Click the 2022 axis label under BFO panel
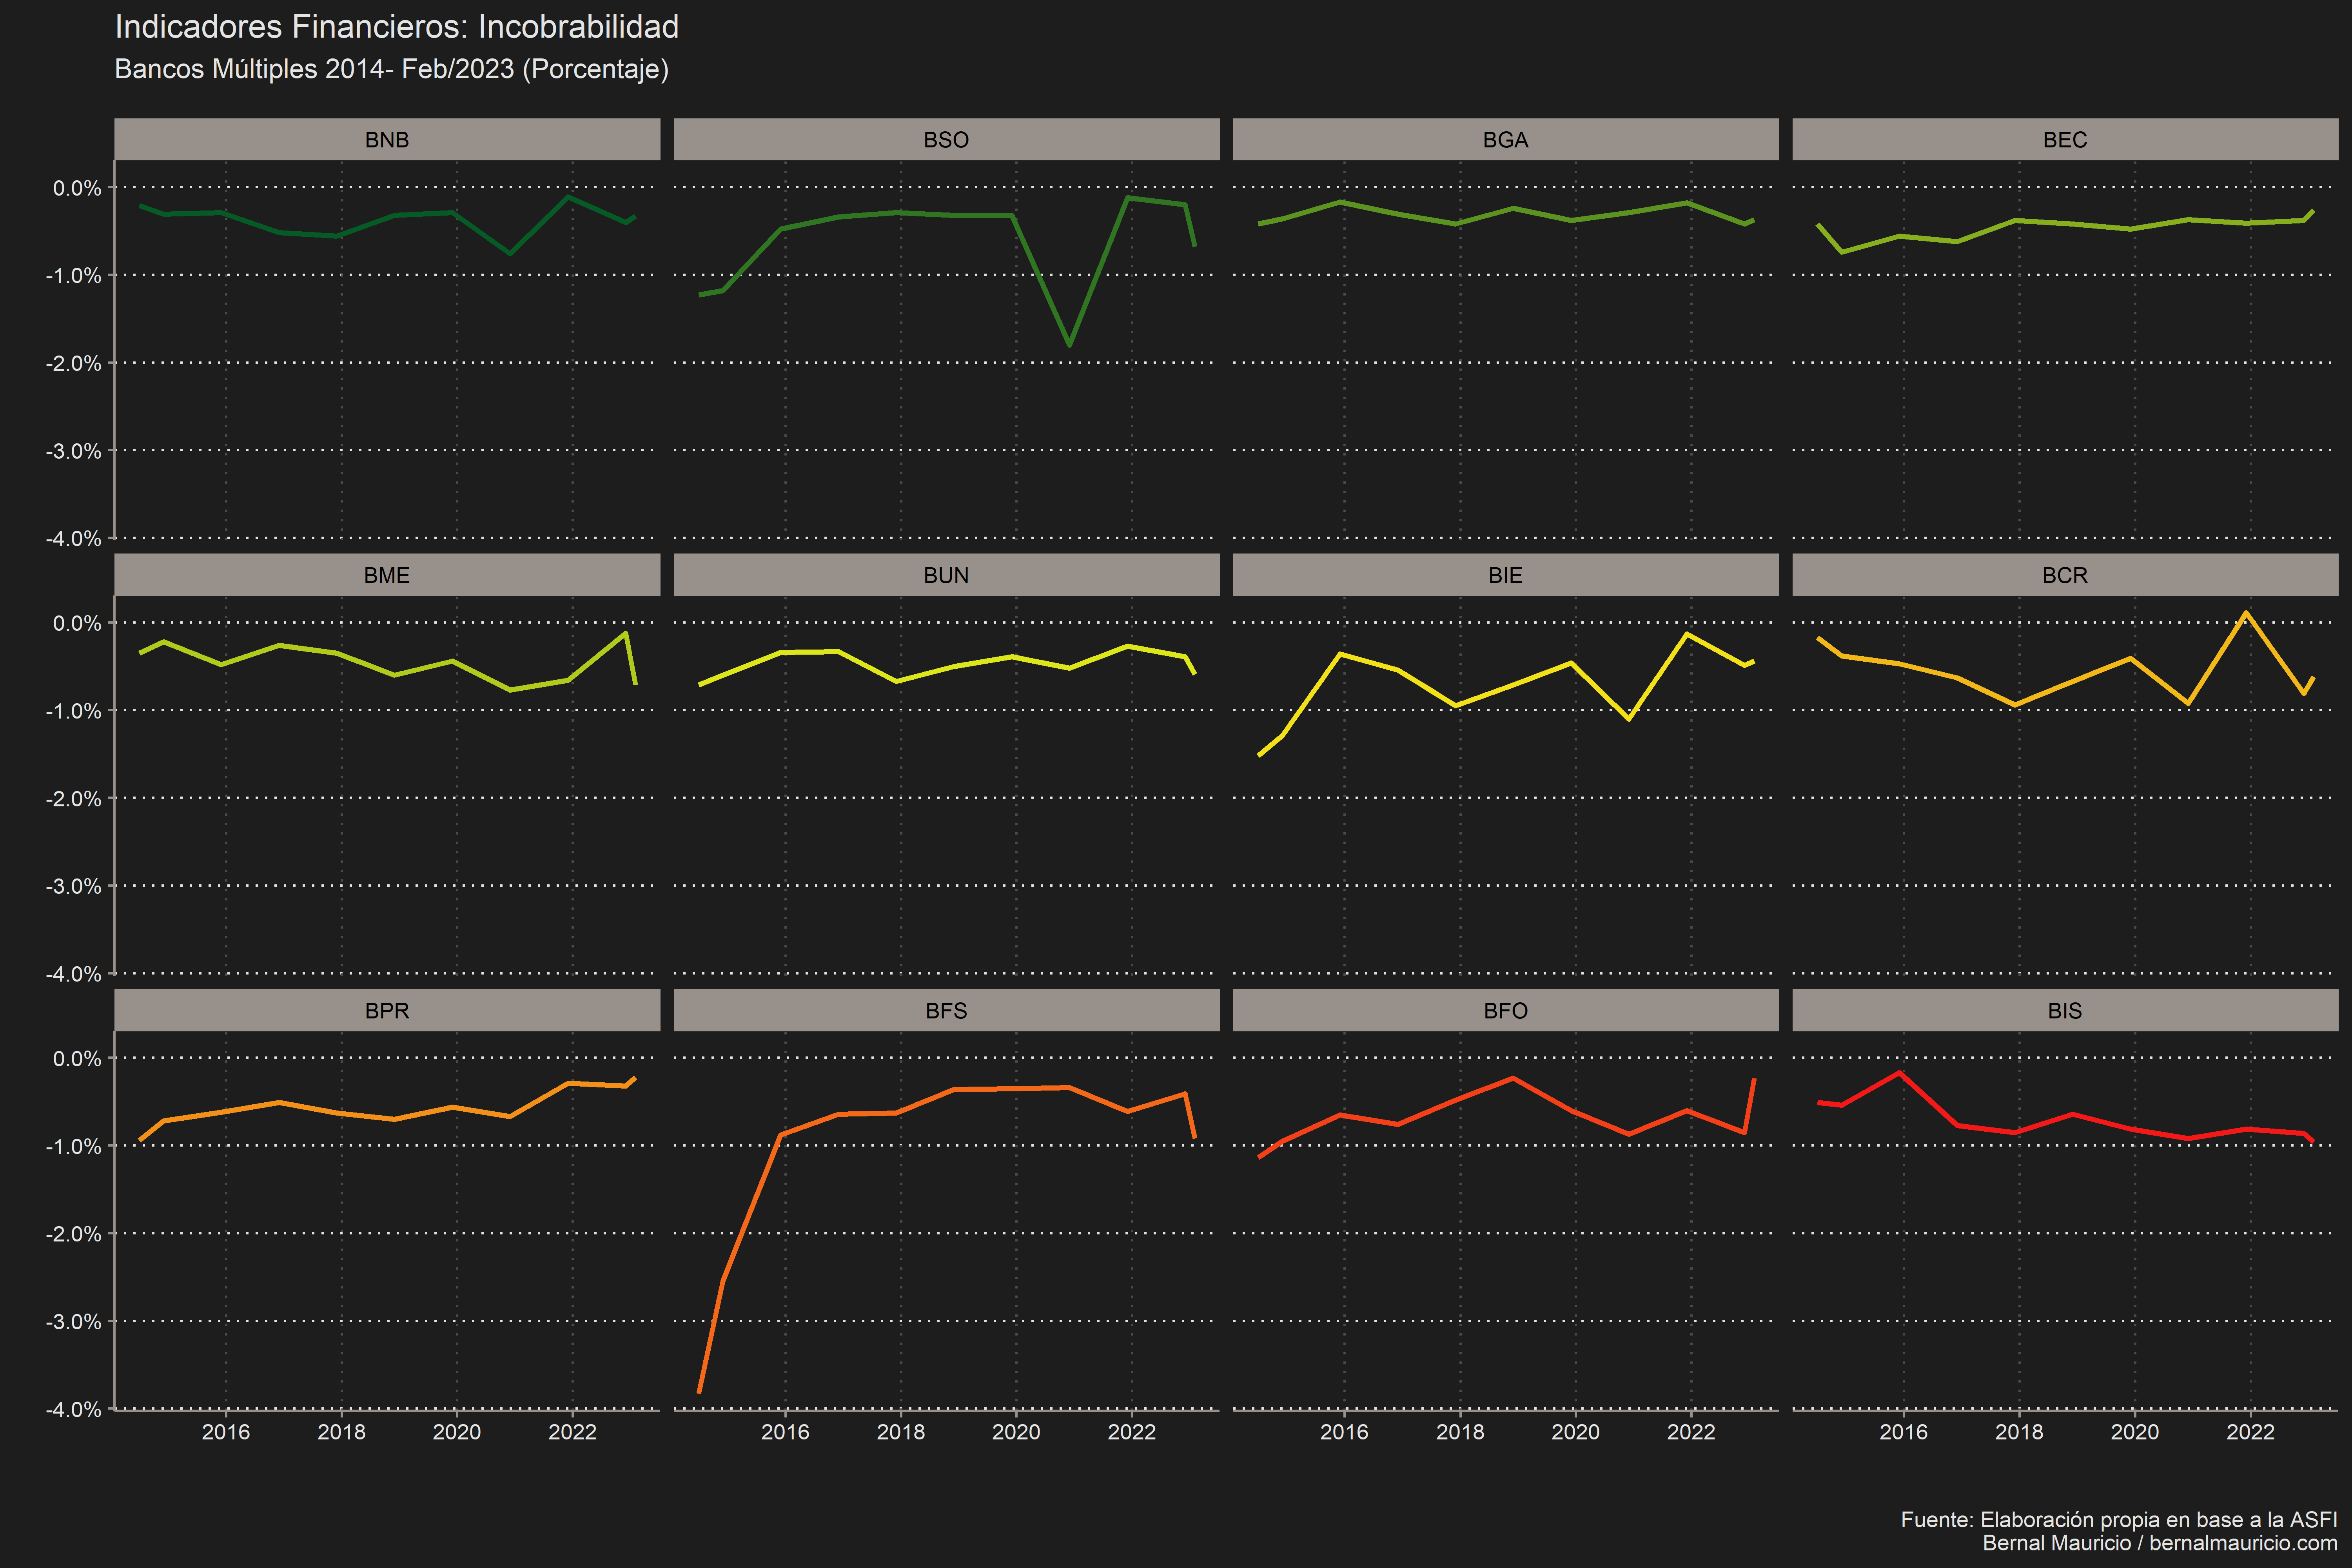 coord(1691,1432)
